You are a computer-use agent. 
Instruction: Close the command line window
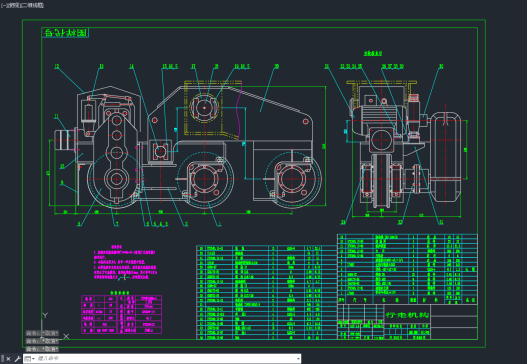pyautogui.click(x=8, y=359)
